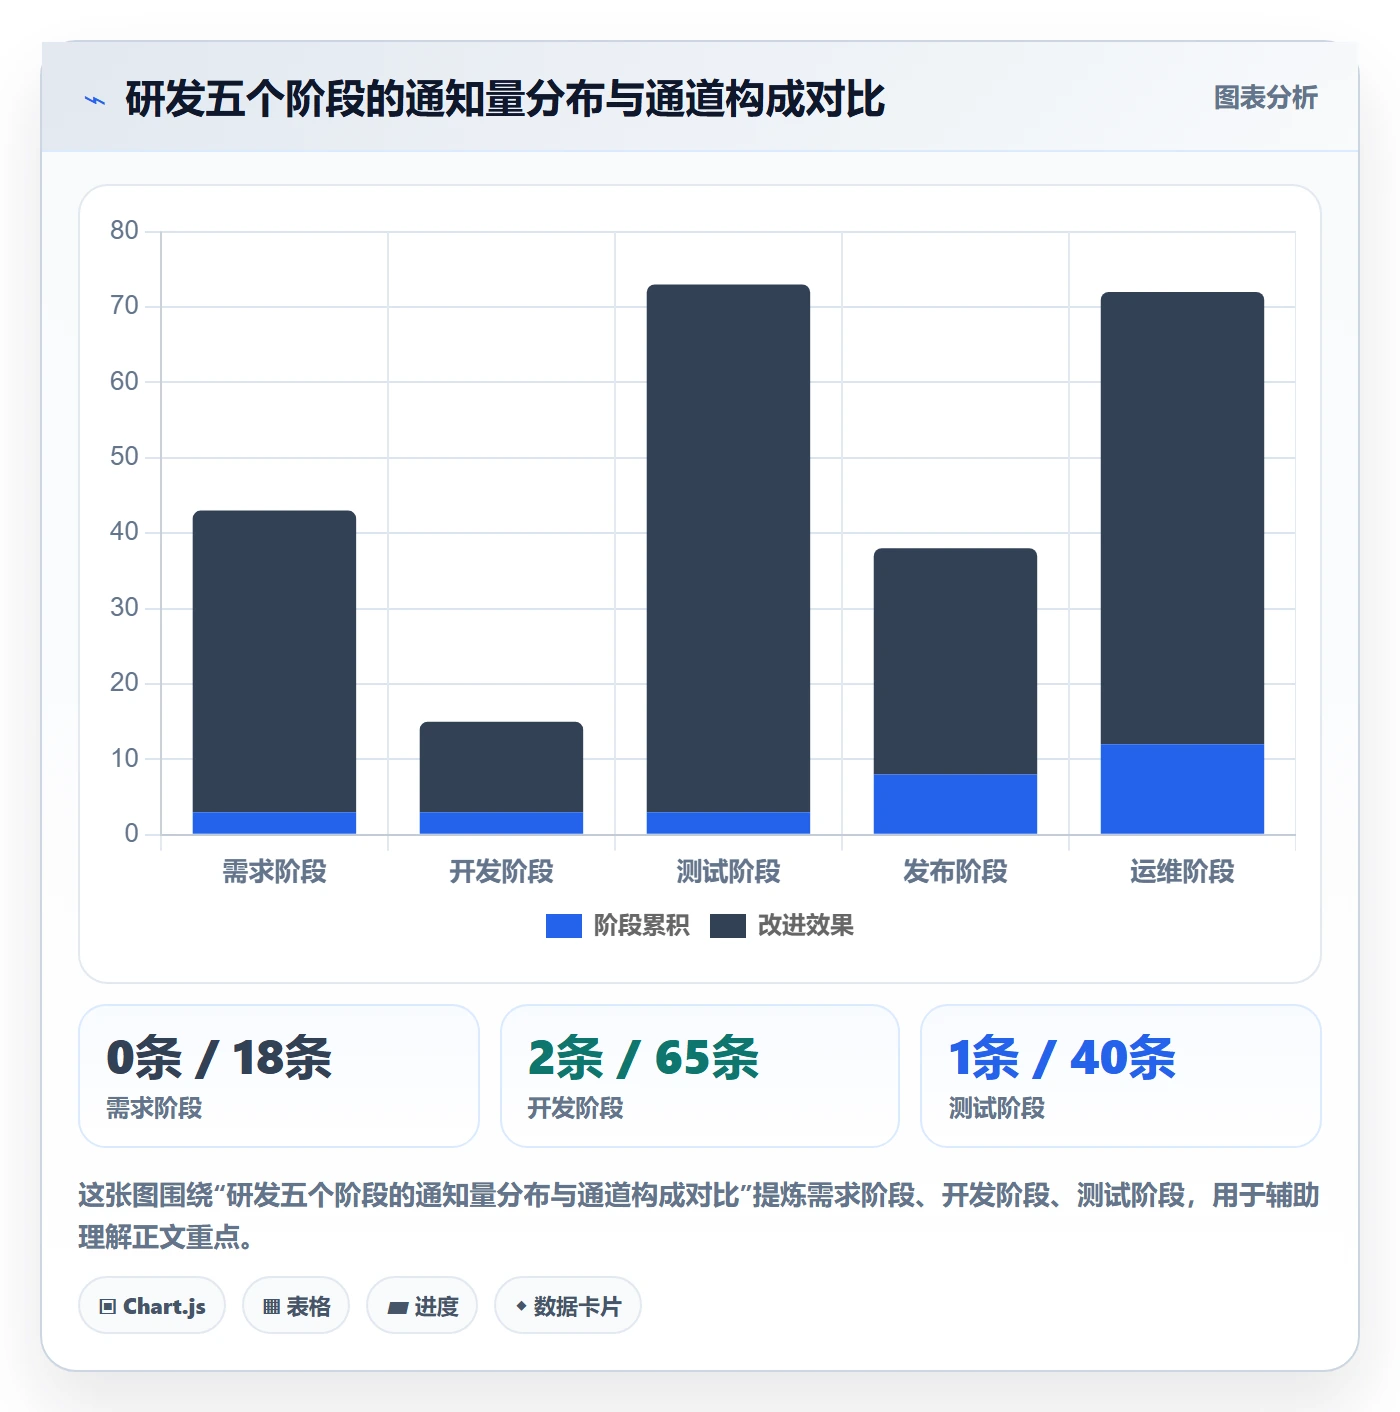Click the 改进效果 legend text
The image size is (1400, 1412).
(805, 926)
